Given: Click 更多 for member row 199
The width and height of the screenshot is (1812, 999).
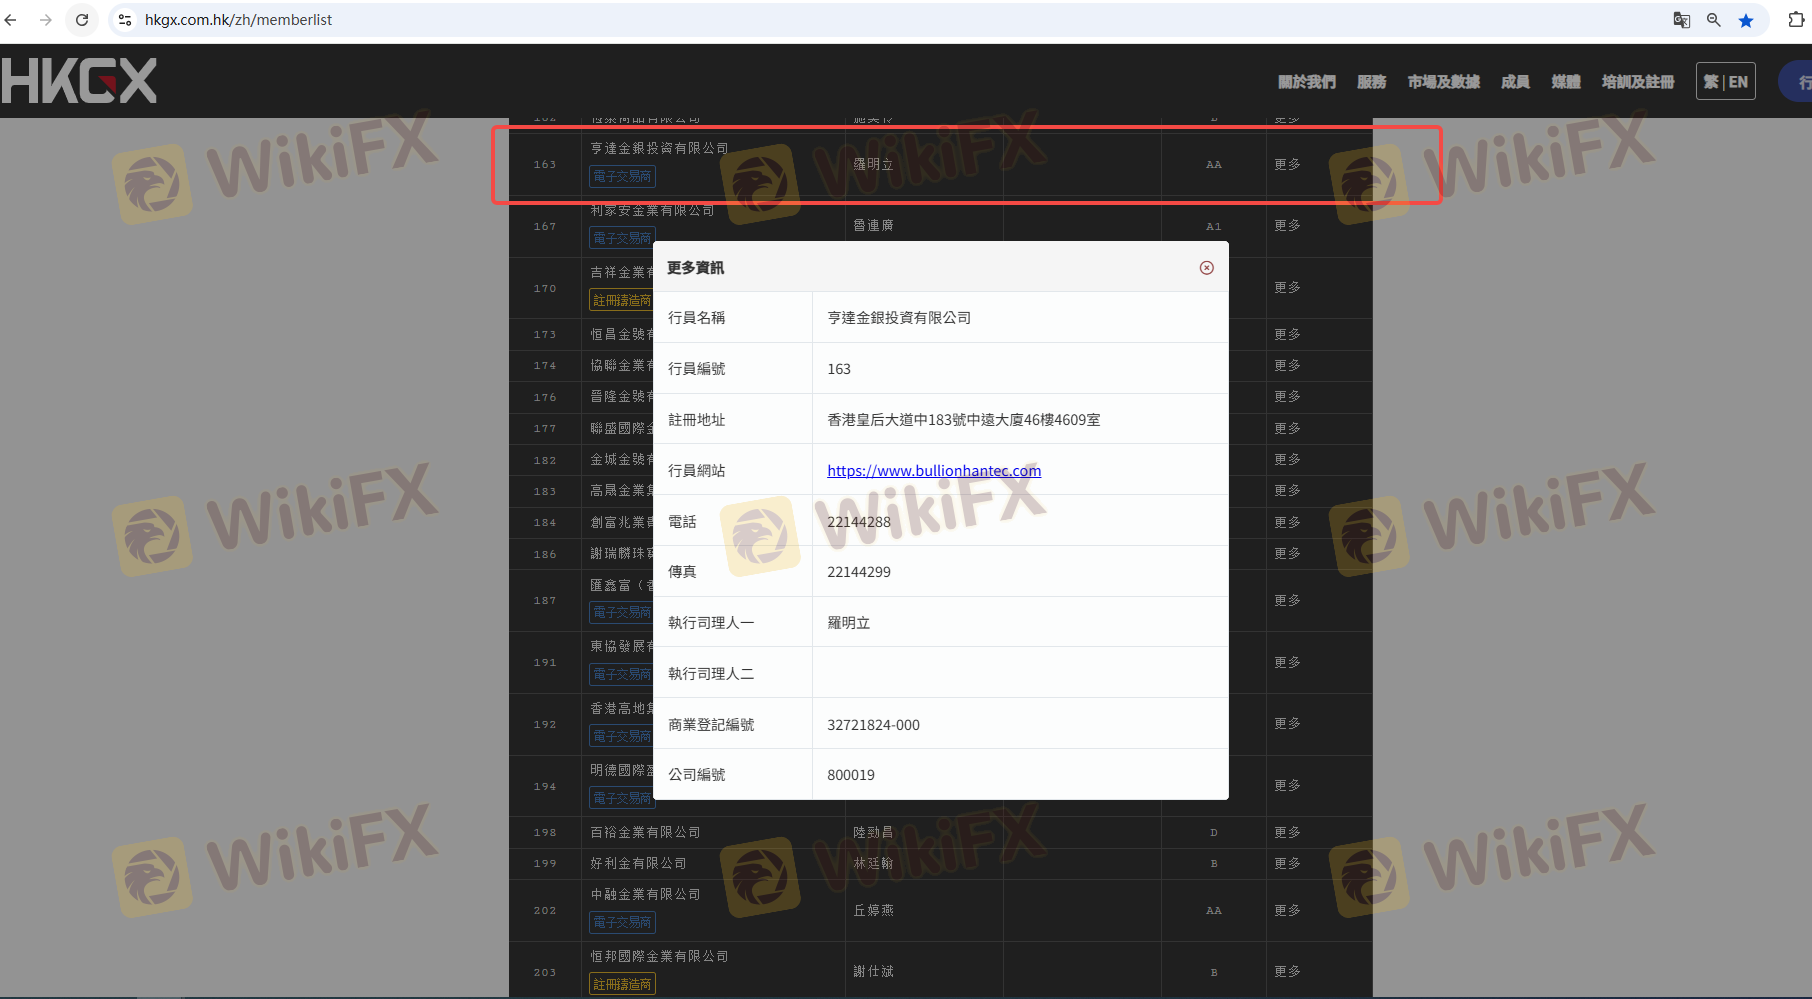Looking at the screenshot, I should [x=1287, y=863].
